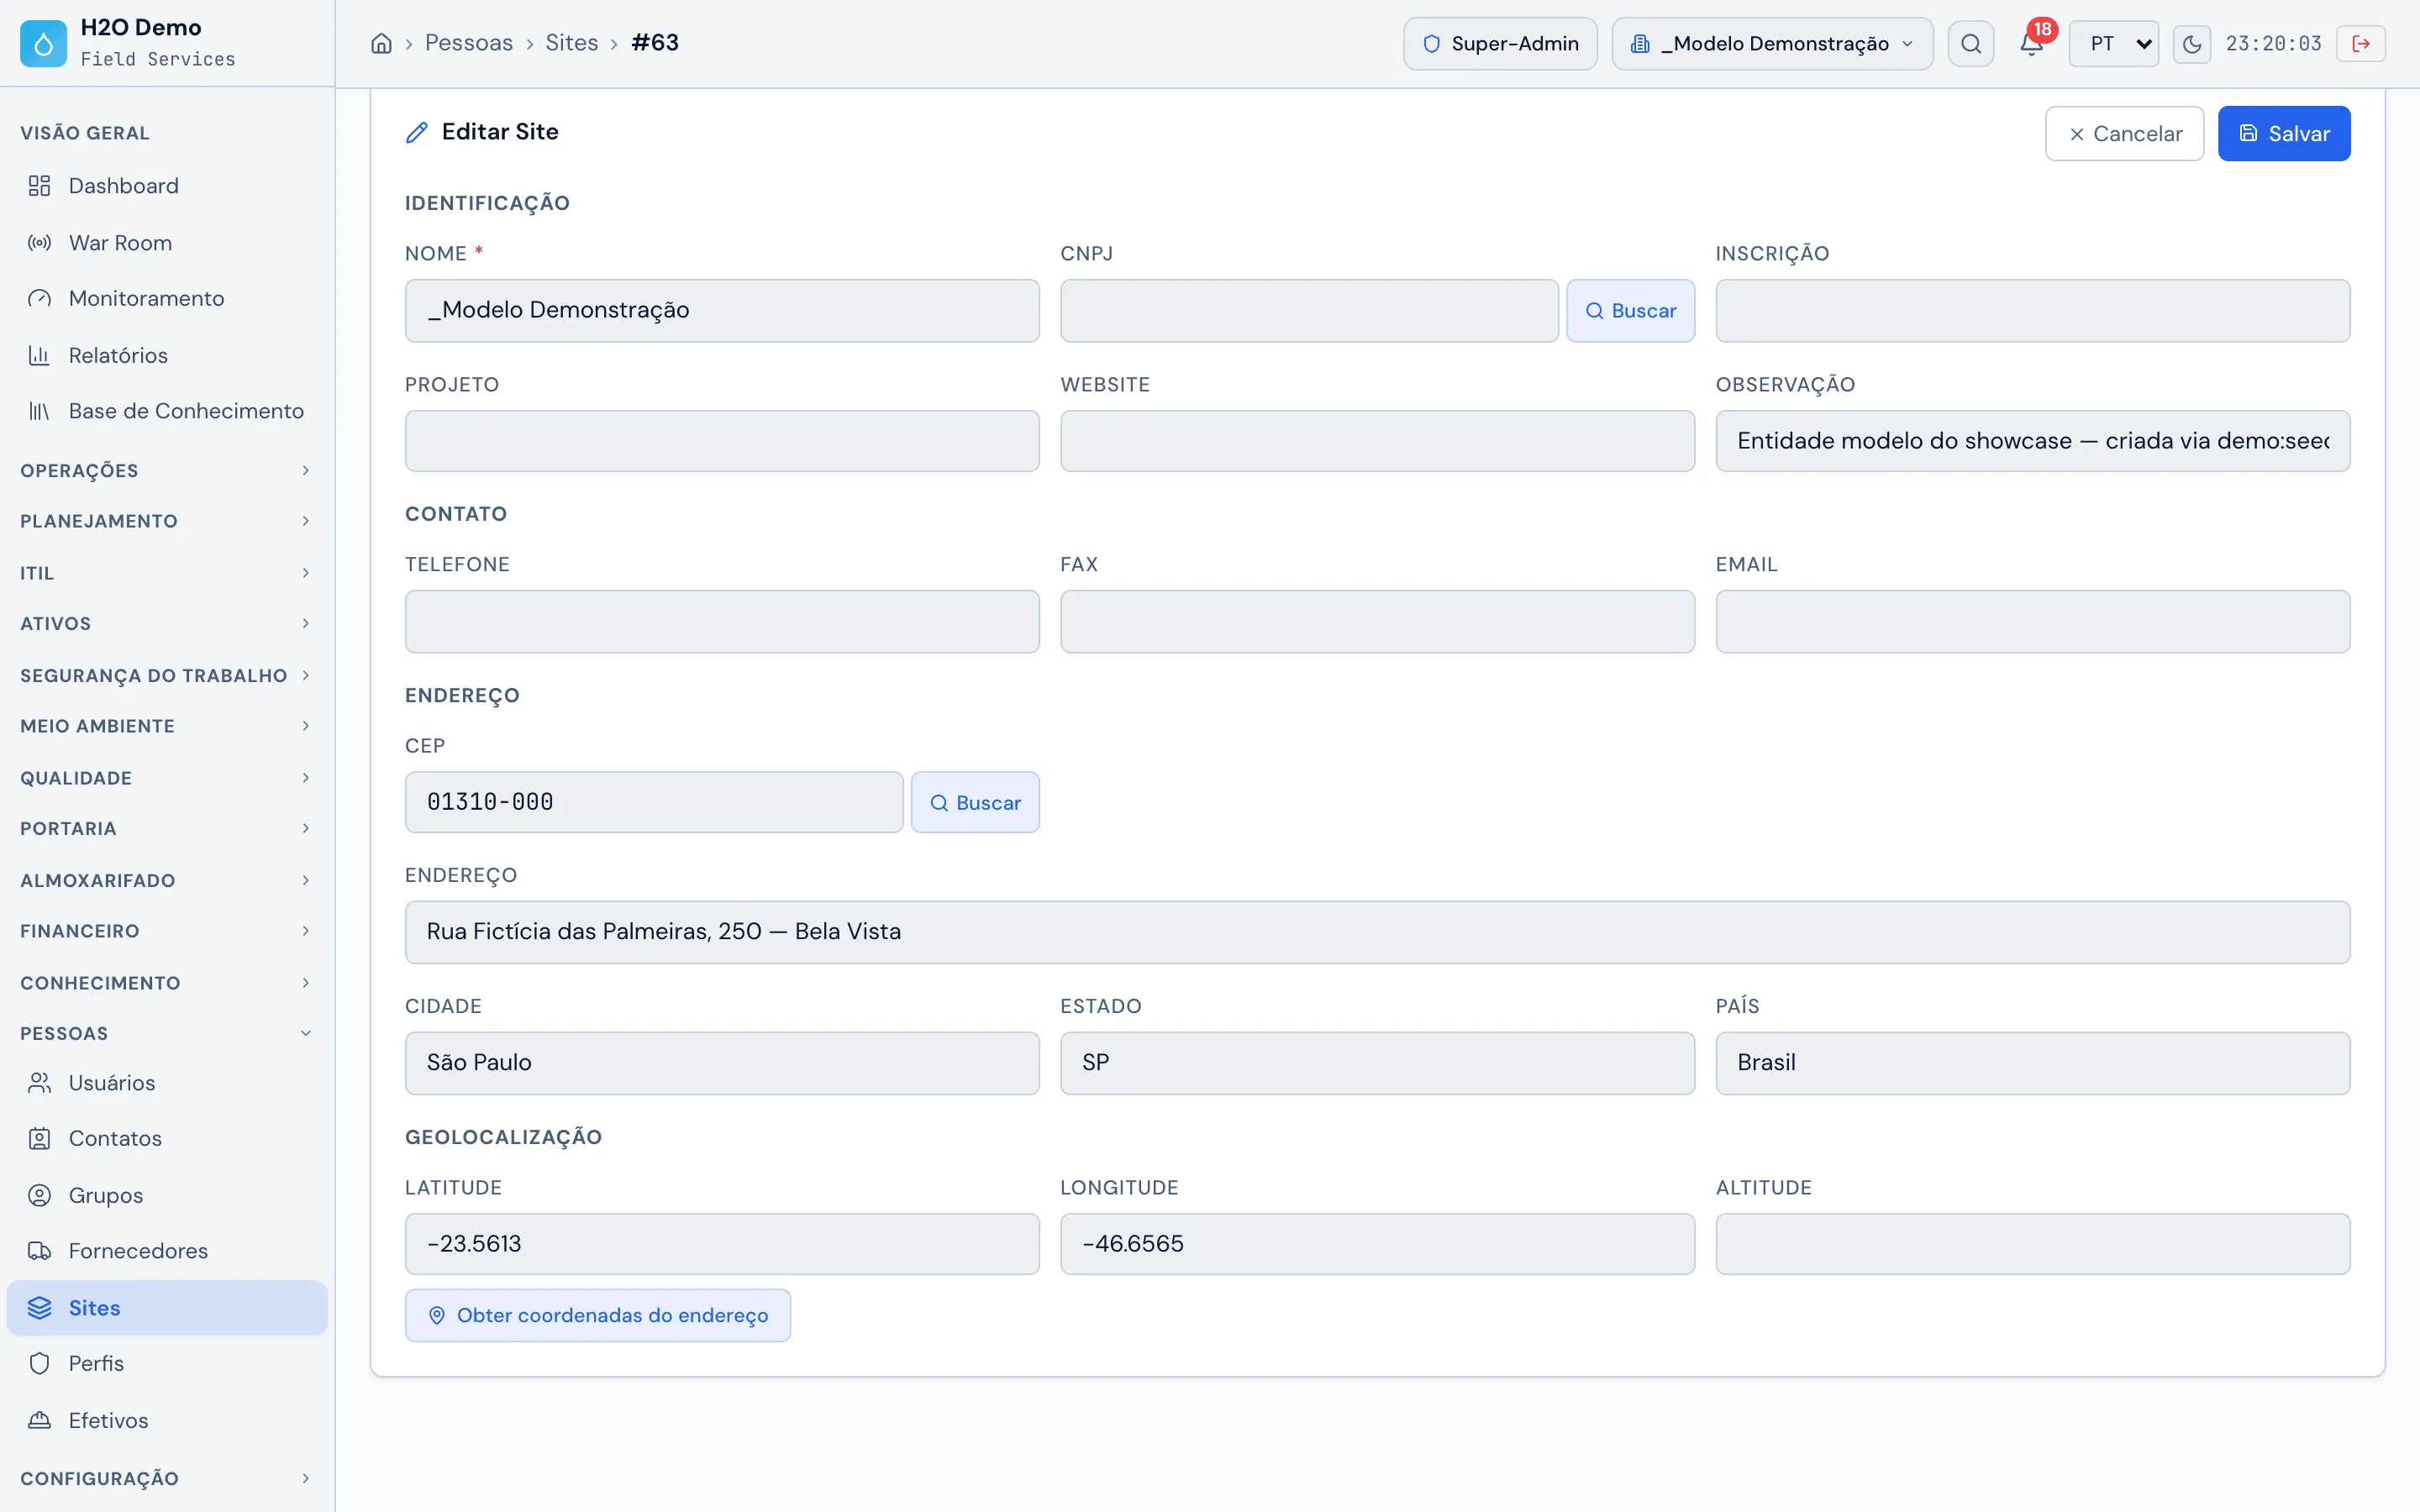Focus the Latitude input field
Screen dimensions: 2420x1512
pos(722,1244)
